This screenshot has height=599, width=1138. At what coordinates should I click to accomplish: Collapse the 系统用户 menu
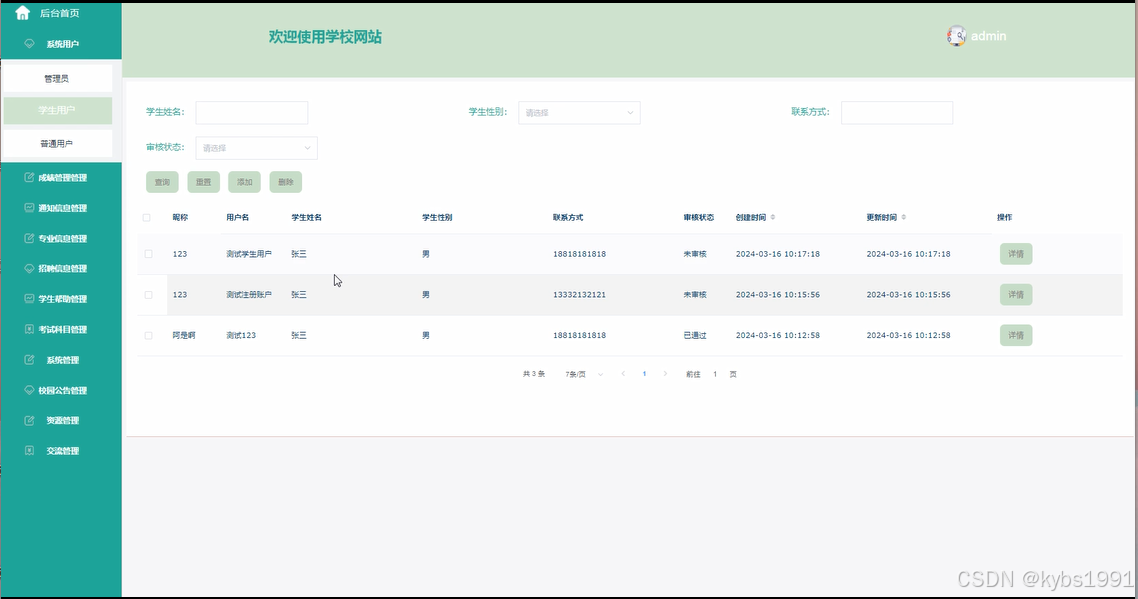point(61,44)
